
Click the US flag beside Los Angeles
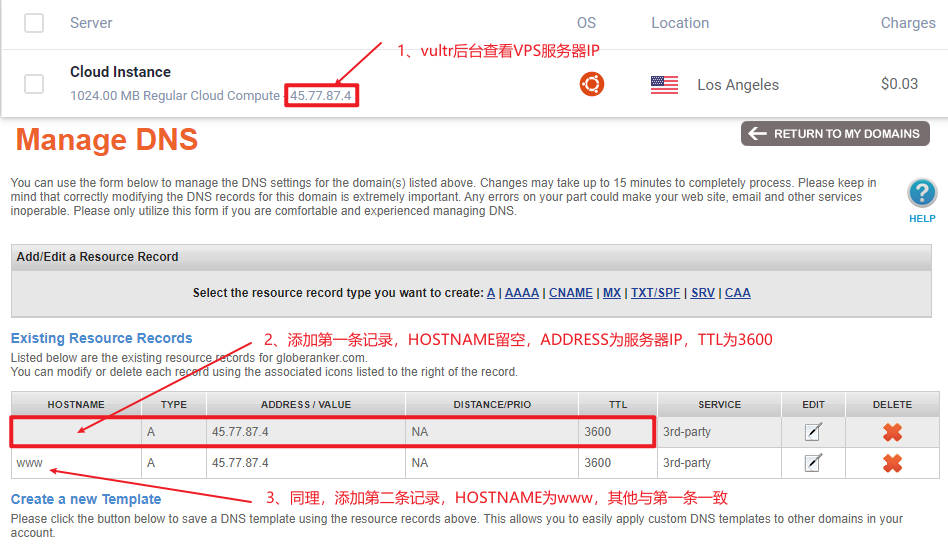point(664,85)
